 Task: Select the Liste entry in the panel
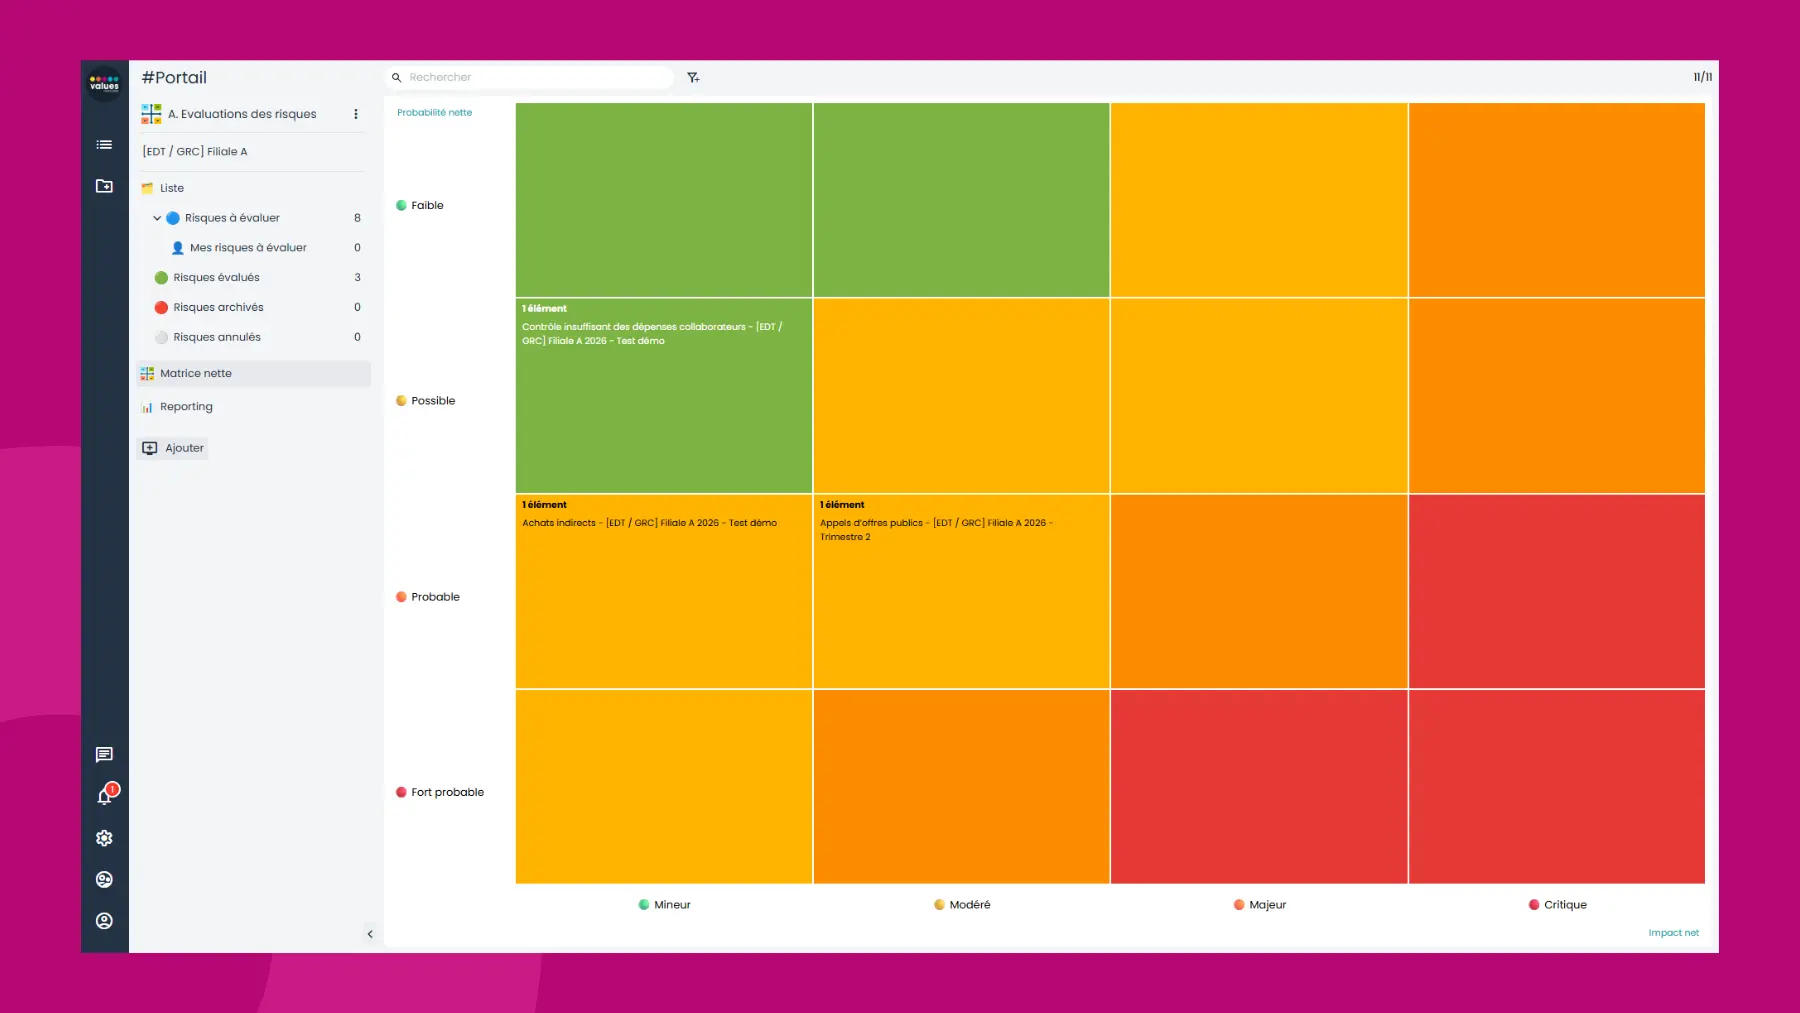click(170, 188)
